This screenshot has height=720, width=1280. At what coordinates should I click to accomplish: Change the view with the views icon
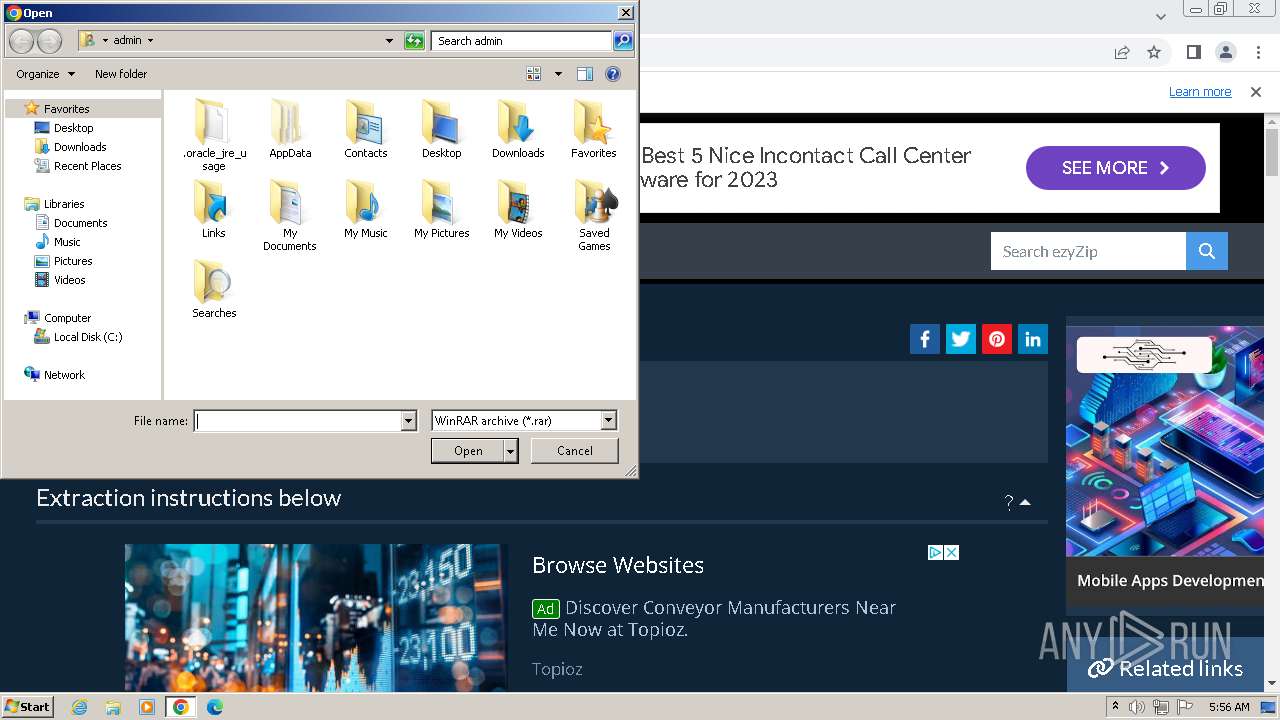(x=534, y=74)
